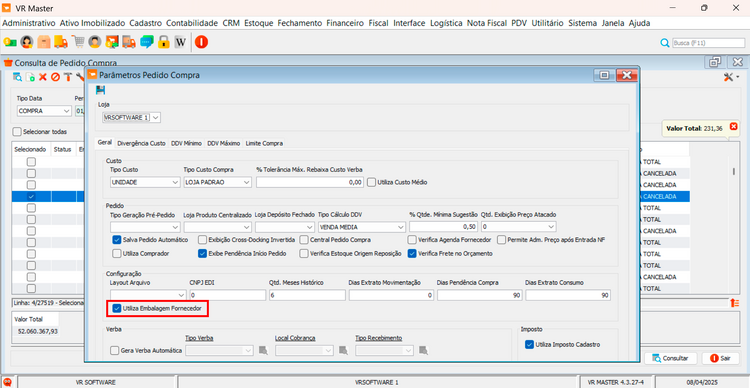Click the search magnifier icon beside Busca field
This screenshot has height=388, width=750.
(x=665, y=43)
